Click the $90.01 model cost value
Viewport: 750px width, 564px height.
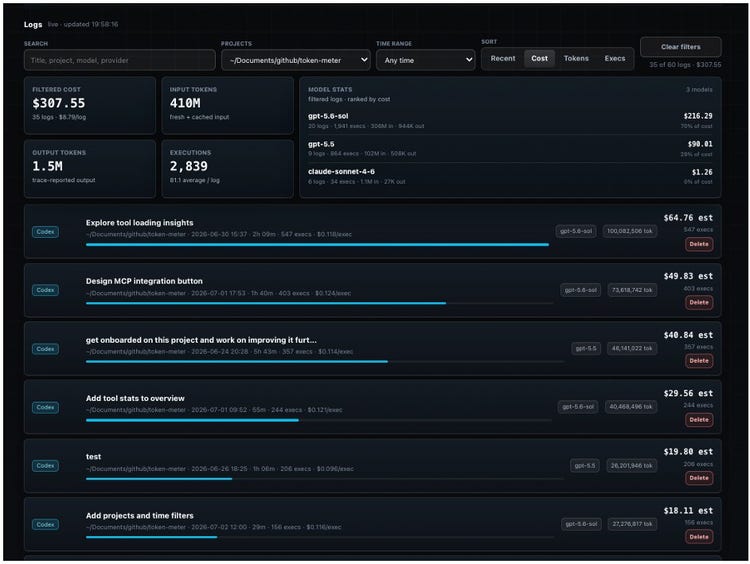pyautogui.click(x=700, y=144)
